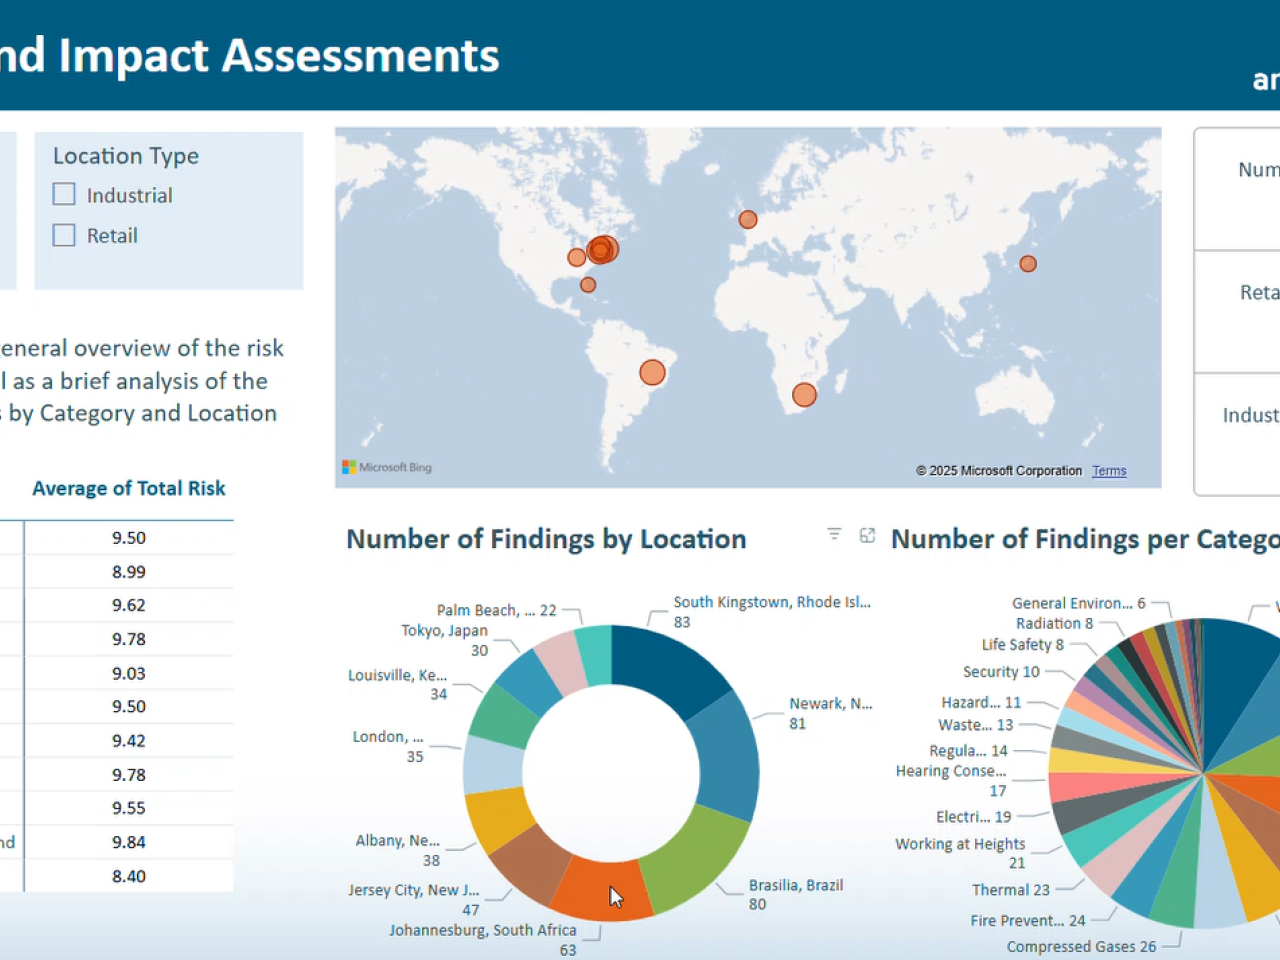Image resolution: width=1280 pixels, height=960 pixels.
Task: Select the Tokyo bubble on the map
Action: click(1027, 264)
